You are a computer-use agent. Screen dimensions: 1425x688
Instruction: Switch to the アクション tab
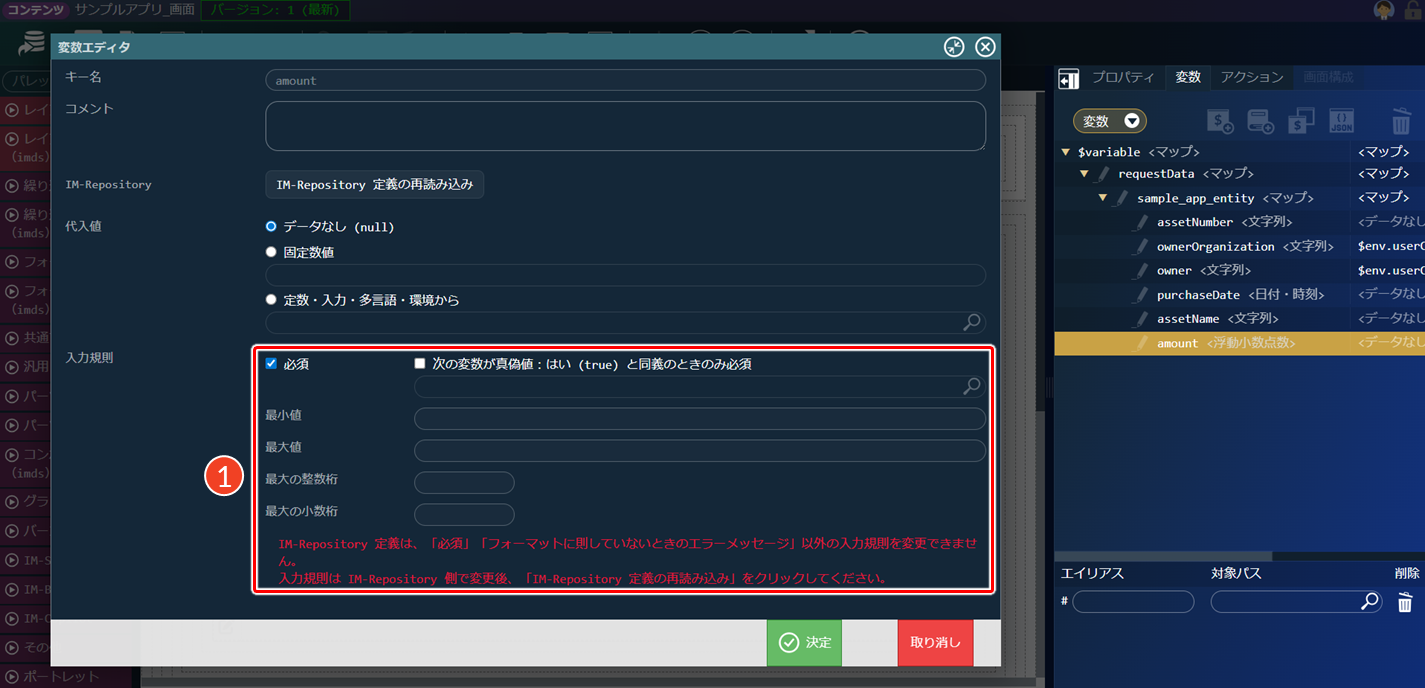(1251, 77)
